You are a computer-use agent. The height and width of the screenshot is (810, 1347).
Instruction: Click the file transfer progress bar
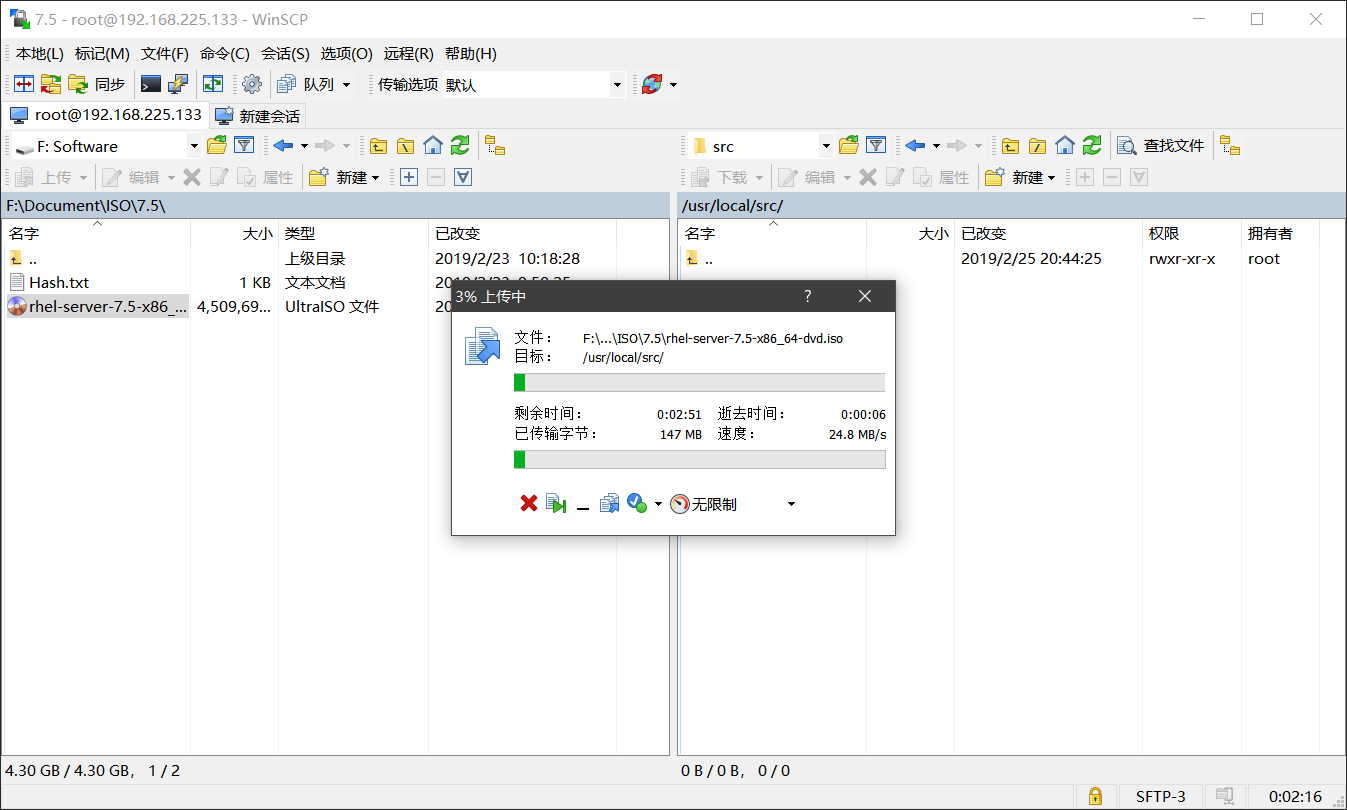pyautogui.click(x=699, y=382)
